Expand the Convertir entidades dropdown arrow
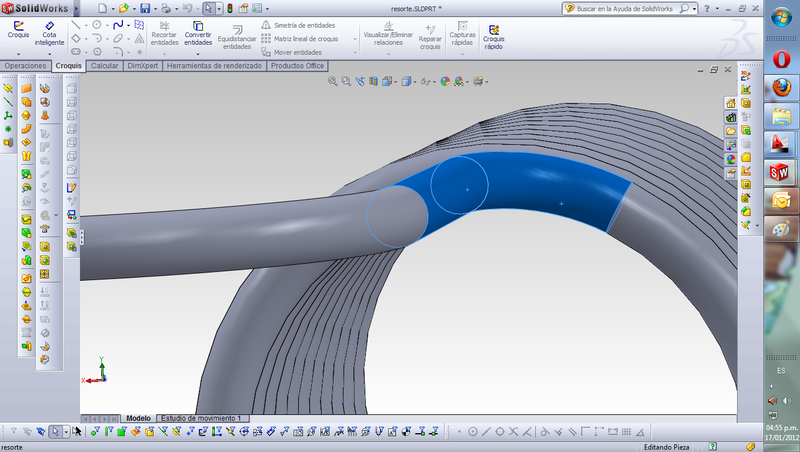800x452 pixels. point(198,53)
